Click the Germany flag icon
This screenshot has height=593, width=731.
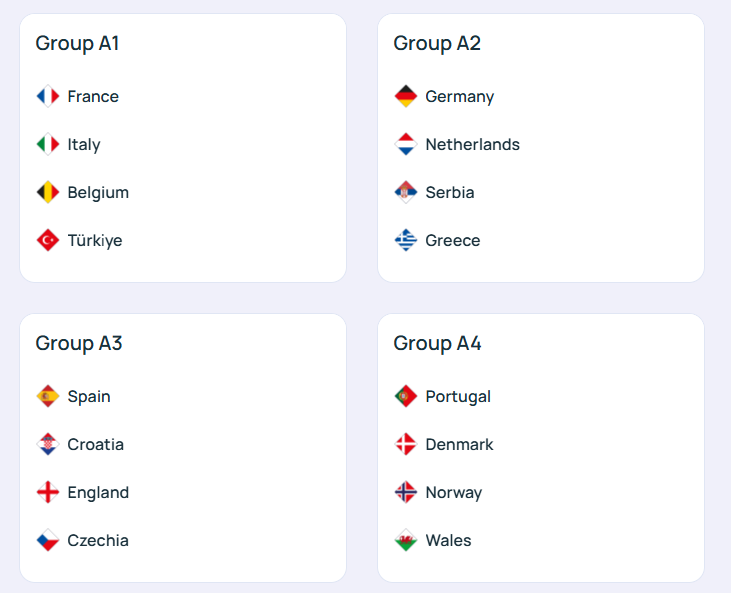coord(405,96)
